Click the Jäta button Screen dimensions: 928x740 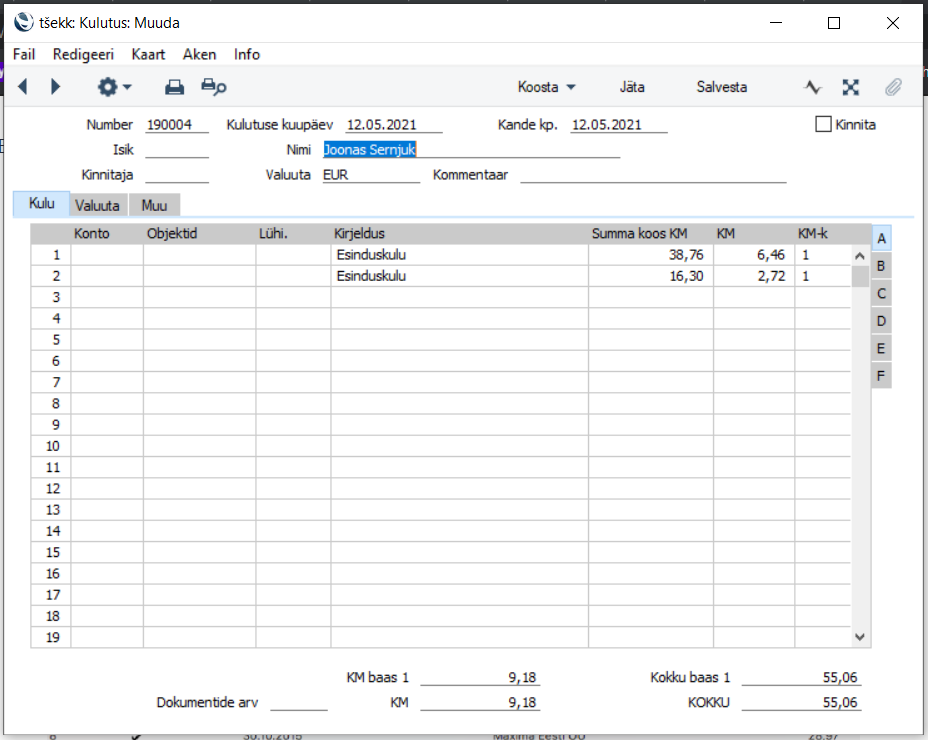632,87
